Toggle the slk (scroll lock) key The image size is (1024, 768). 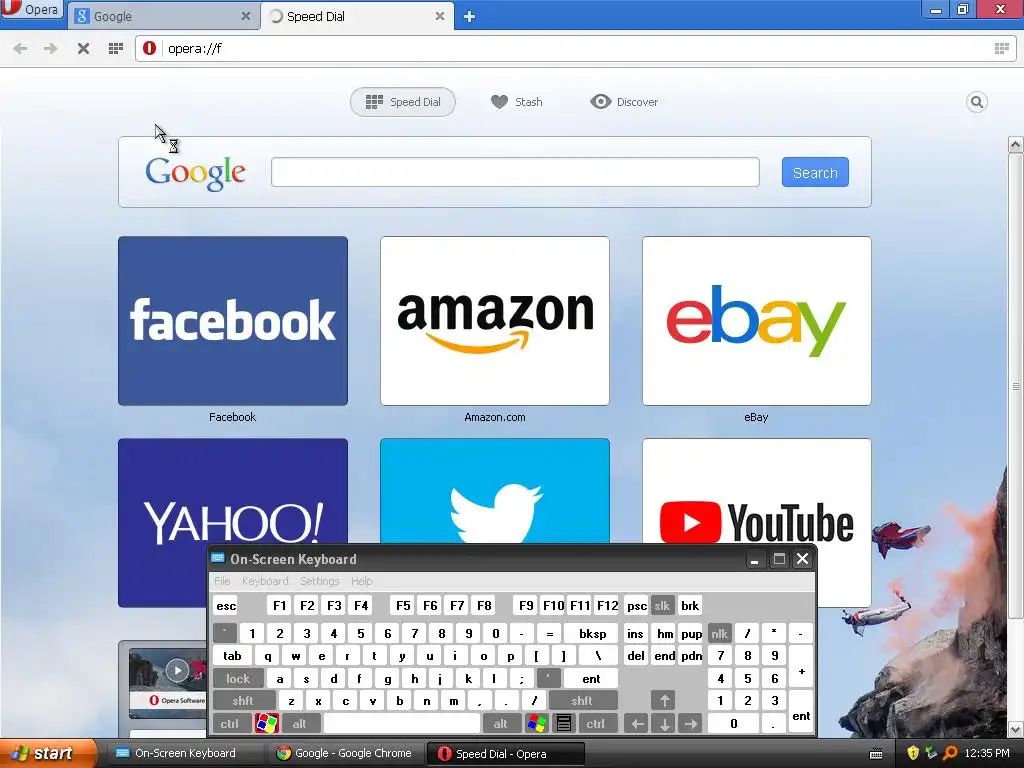(662, 605)
